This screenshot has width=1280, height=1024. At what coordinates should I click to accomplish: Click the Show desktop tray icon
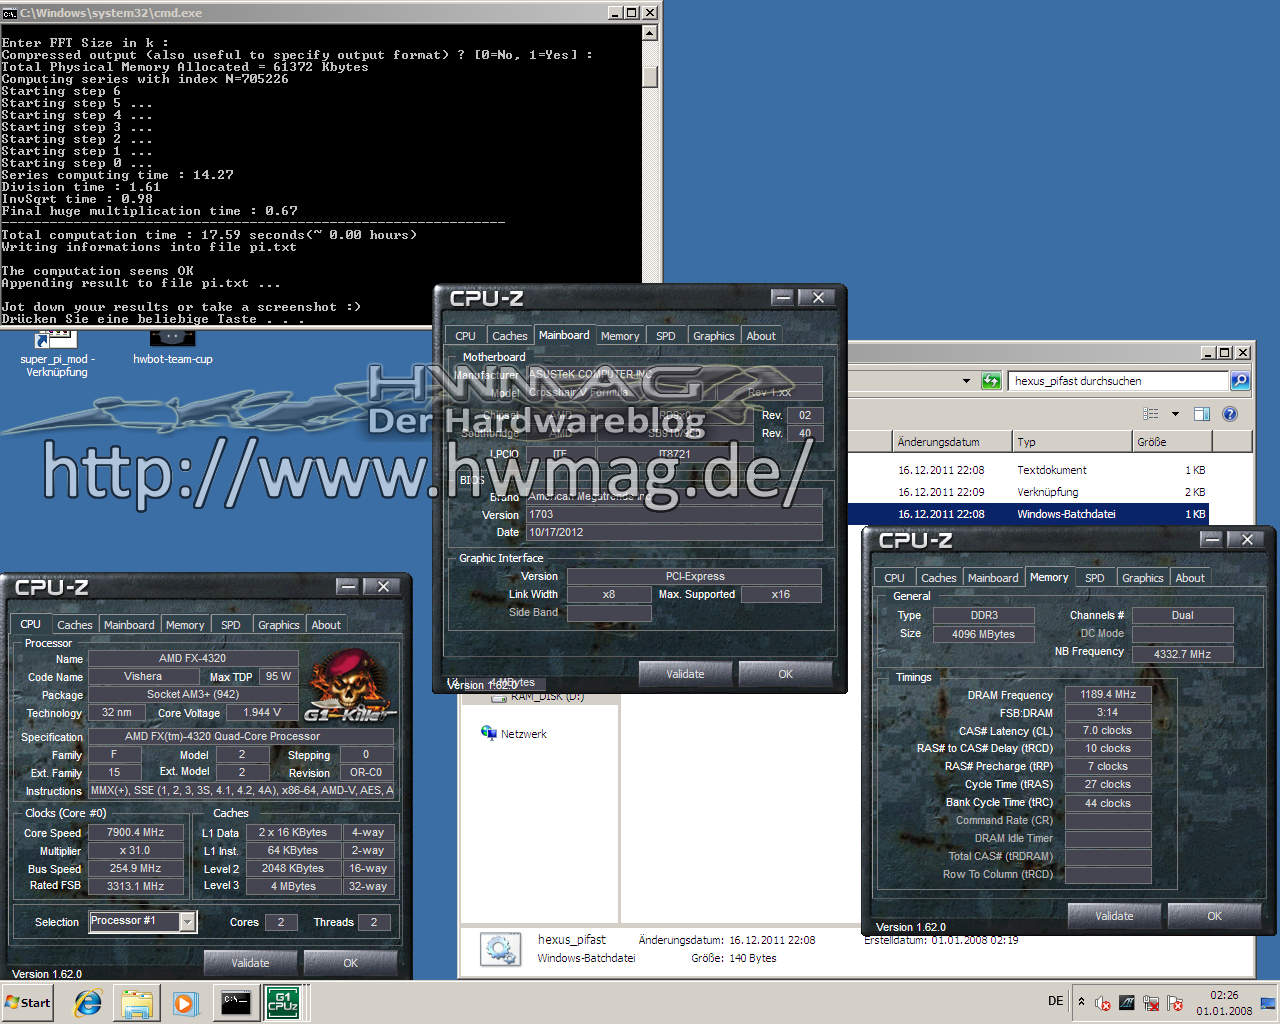(x=1268, y=1003)
